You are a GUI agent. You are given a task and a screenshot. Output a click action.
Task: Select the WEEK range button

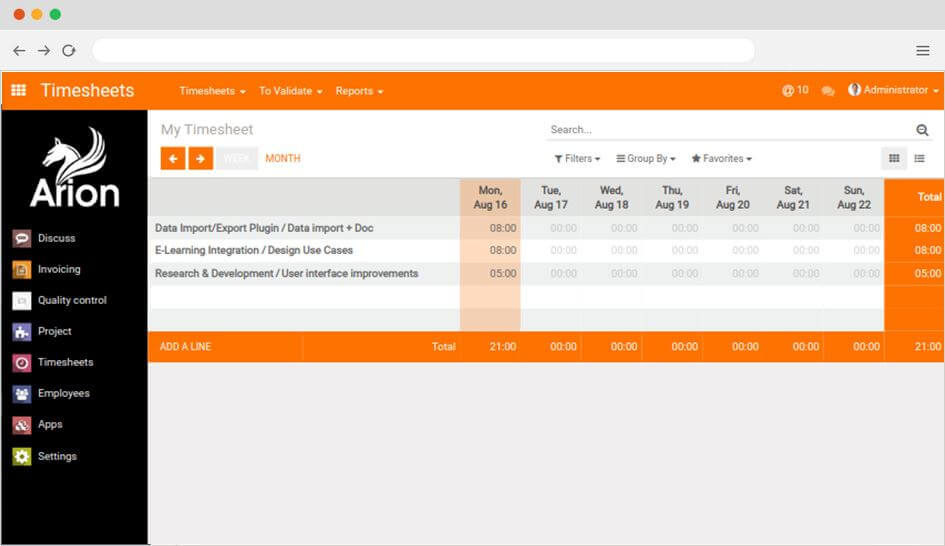pyautogui.click(x=237, y=158)
